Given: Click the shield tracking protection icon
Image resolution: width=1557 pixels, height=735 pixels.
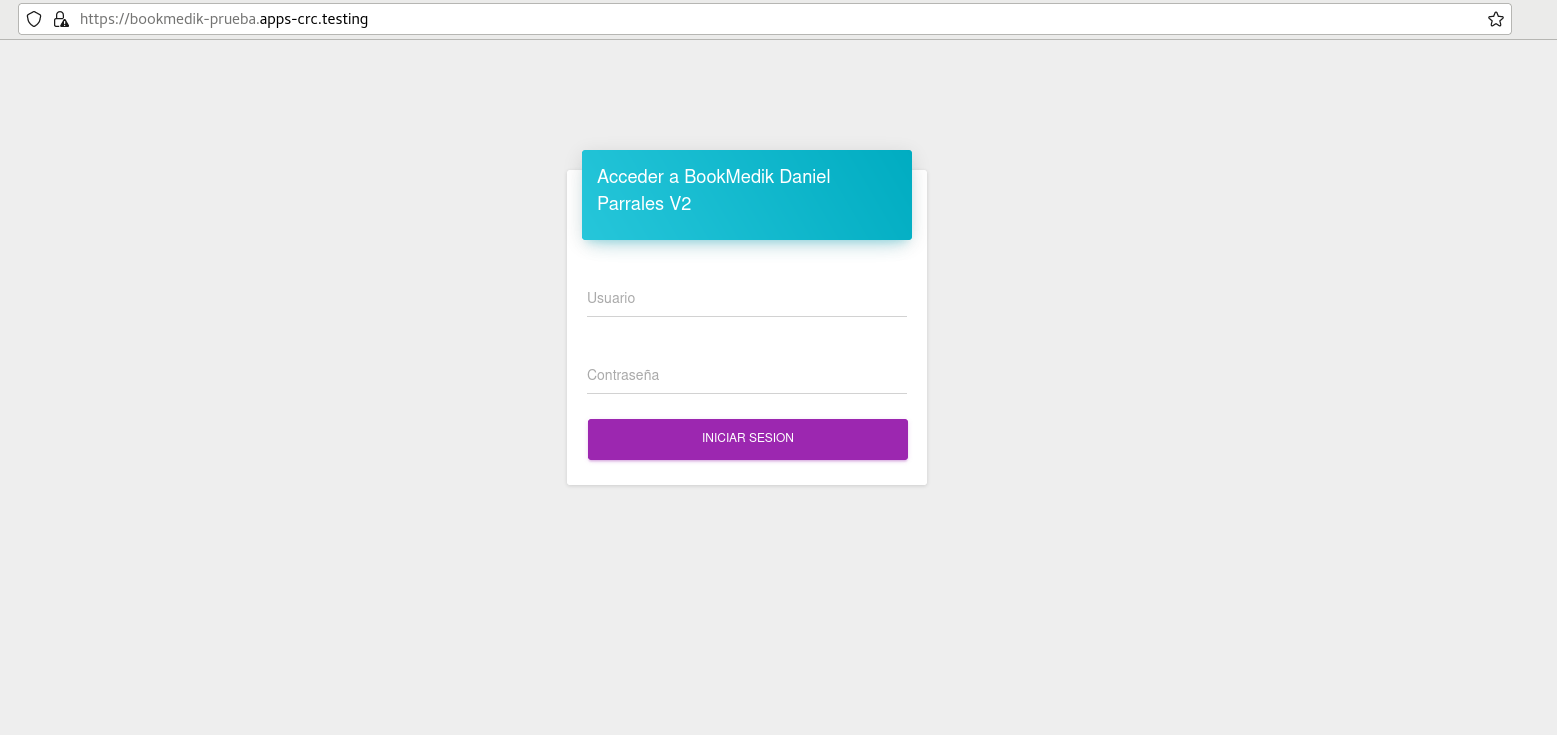Looking at the screenshot, I should point(34,19).
